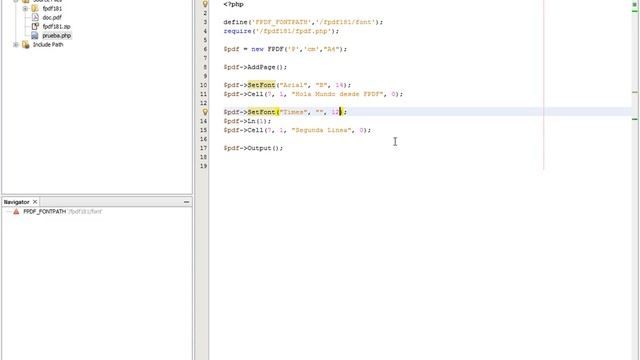The width and height of the screenshot is (640, 360).
Task: Click the 'new FPDF' constructor line
Action: [x=285, y=49]
